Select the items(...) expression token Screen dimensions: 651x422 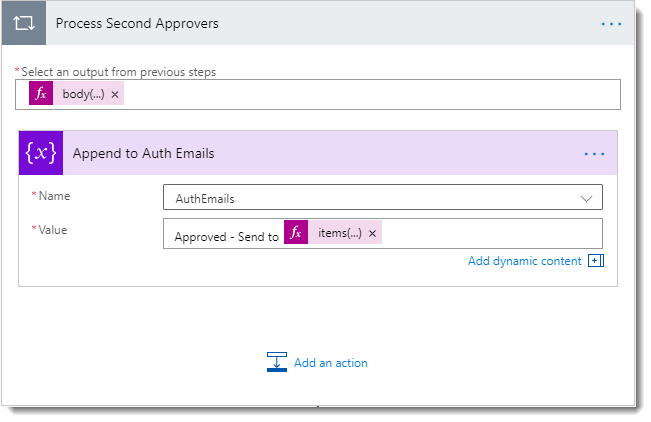(339, 233)
